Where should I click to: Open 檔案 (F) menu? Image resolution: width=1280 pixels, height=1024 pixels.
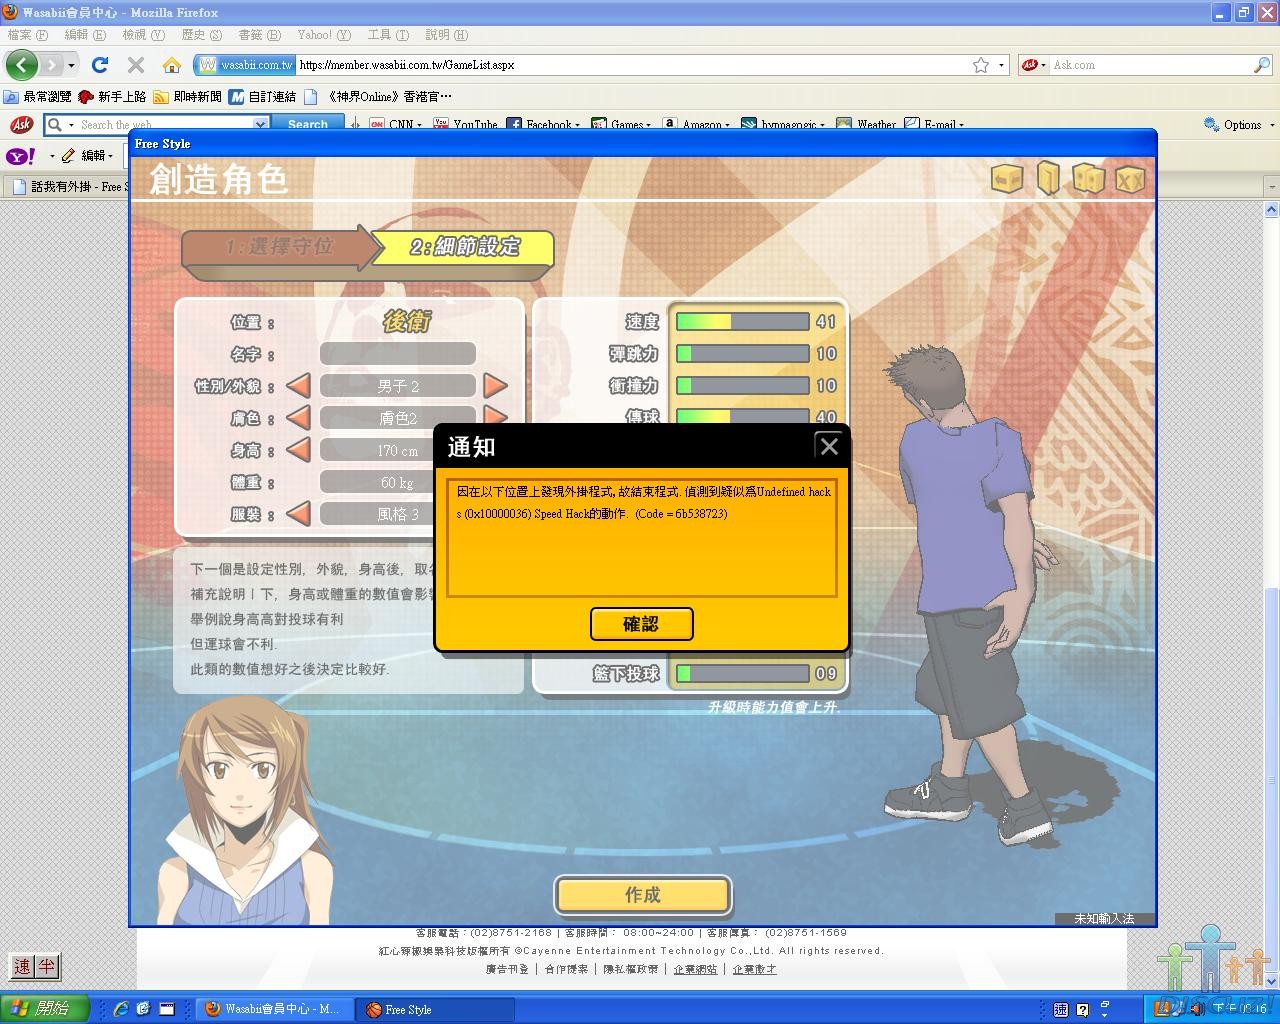[x=27, y=35]
